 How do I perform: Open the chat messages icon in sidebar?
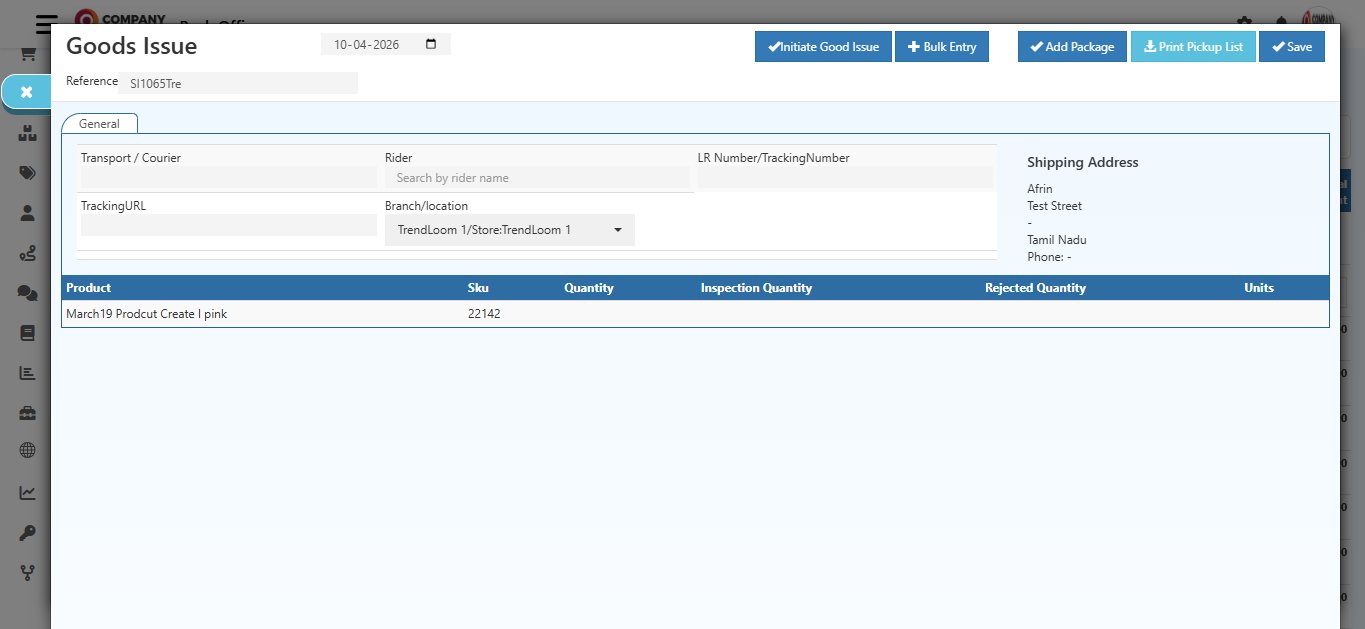26,292
